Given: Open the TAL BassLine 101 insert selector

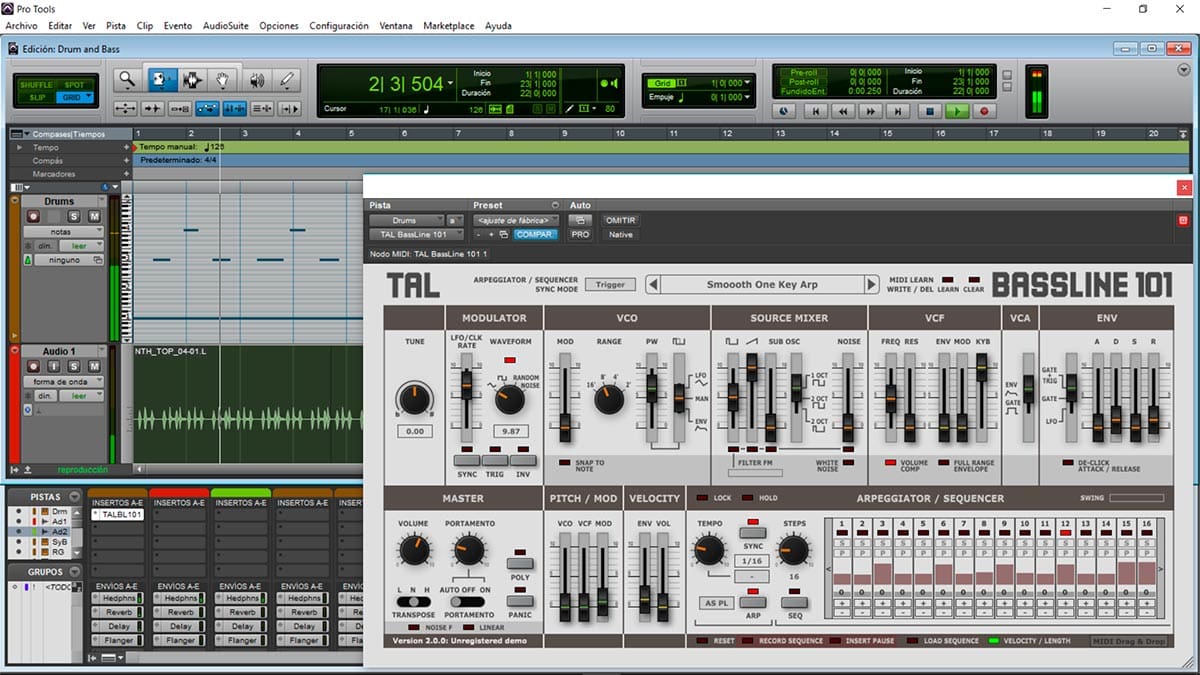Looking at the screenshot, I should point(416,234).
